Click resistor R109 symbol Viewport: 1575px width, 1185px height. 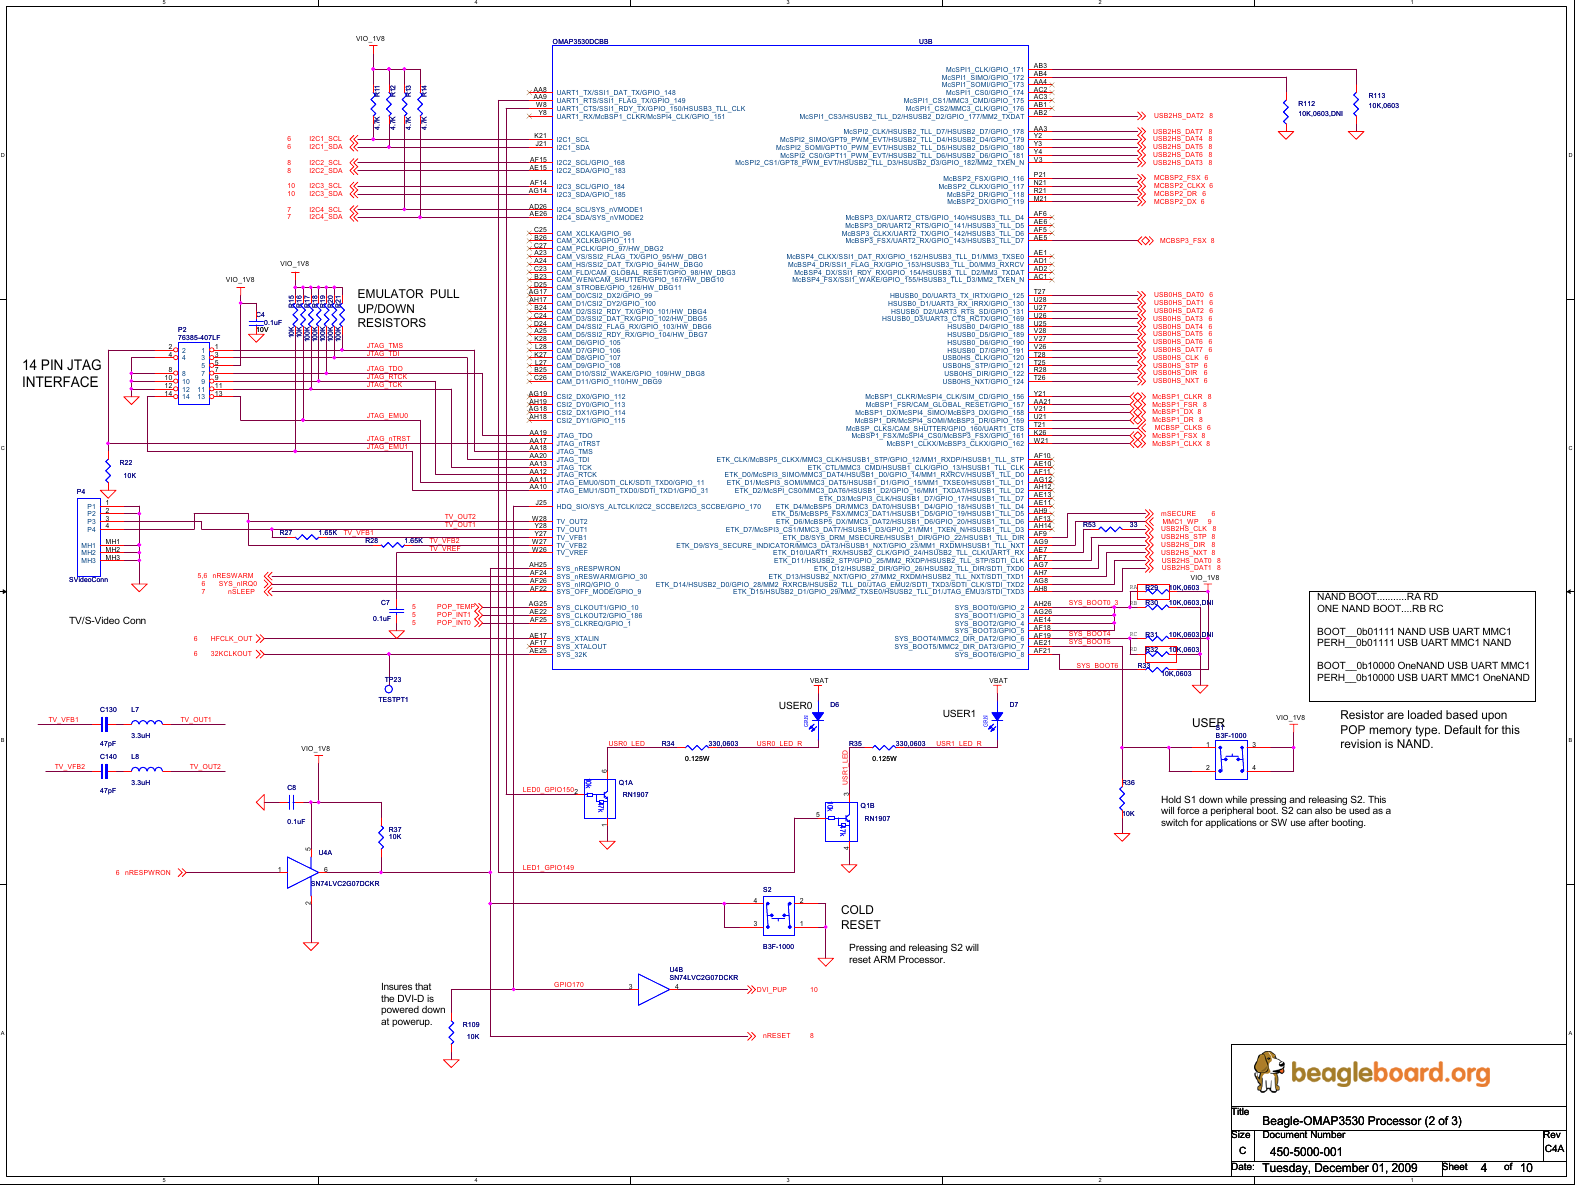click(x=452, y=1031)
